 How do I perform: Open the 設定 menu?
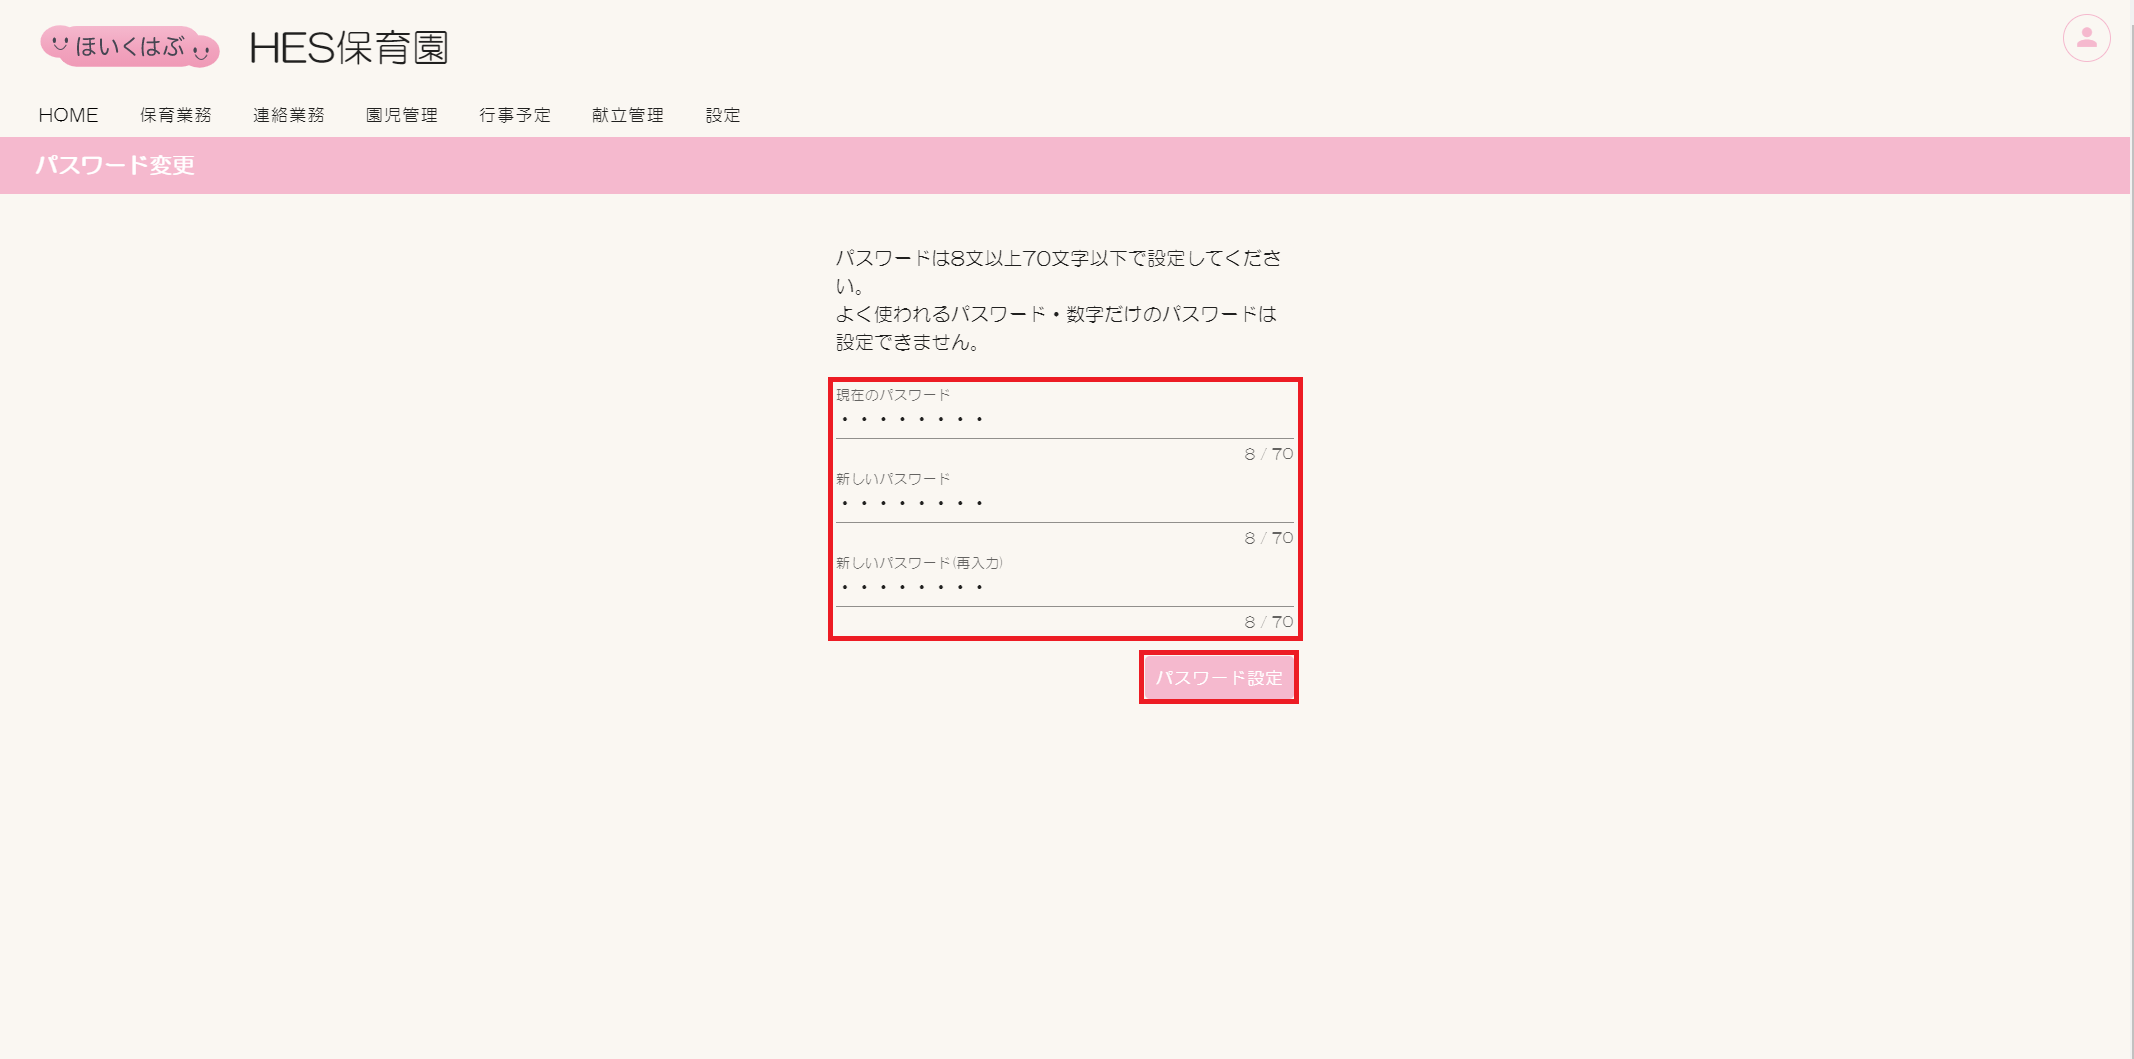[x=723, y=115]
